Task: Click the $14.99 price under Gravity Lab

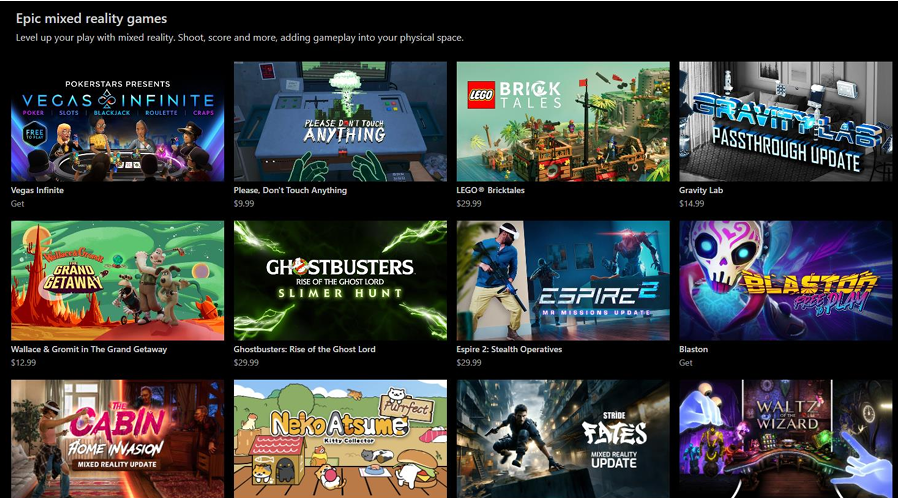Action: coord(692,204)
